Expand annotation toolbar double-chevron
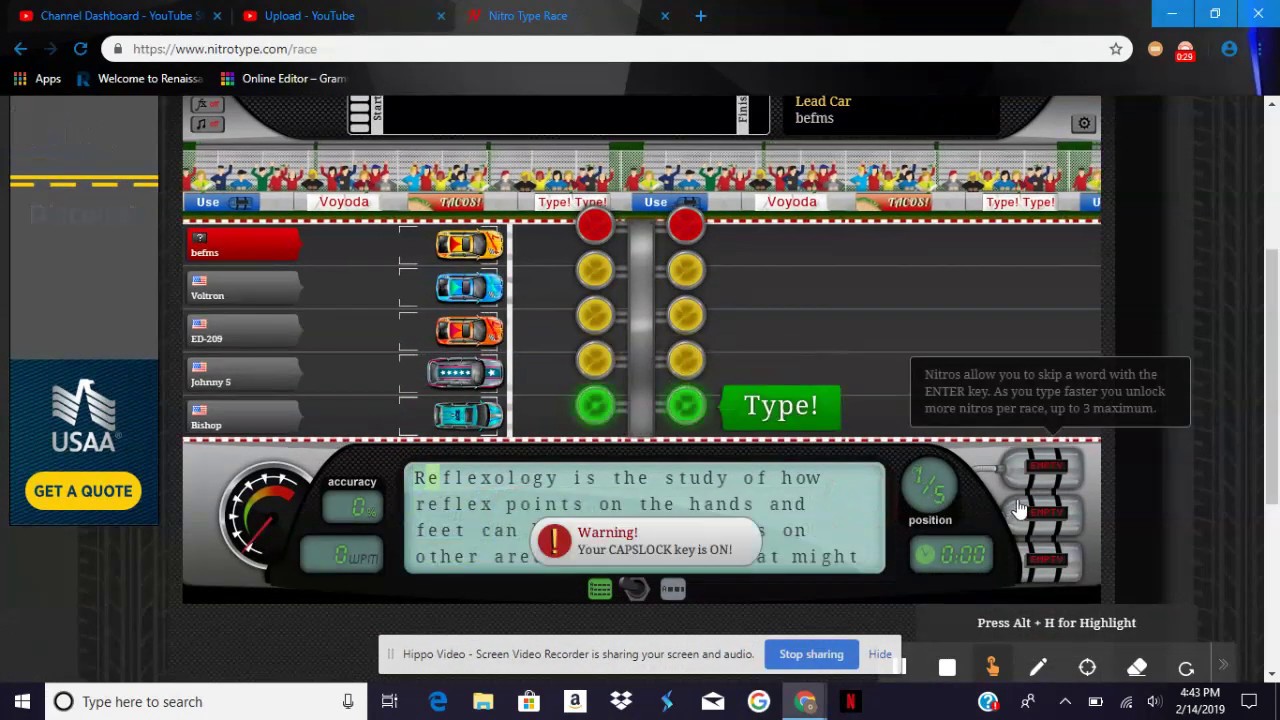The image size is (1280, 720). [1223, 666]
